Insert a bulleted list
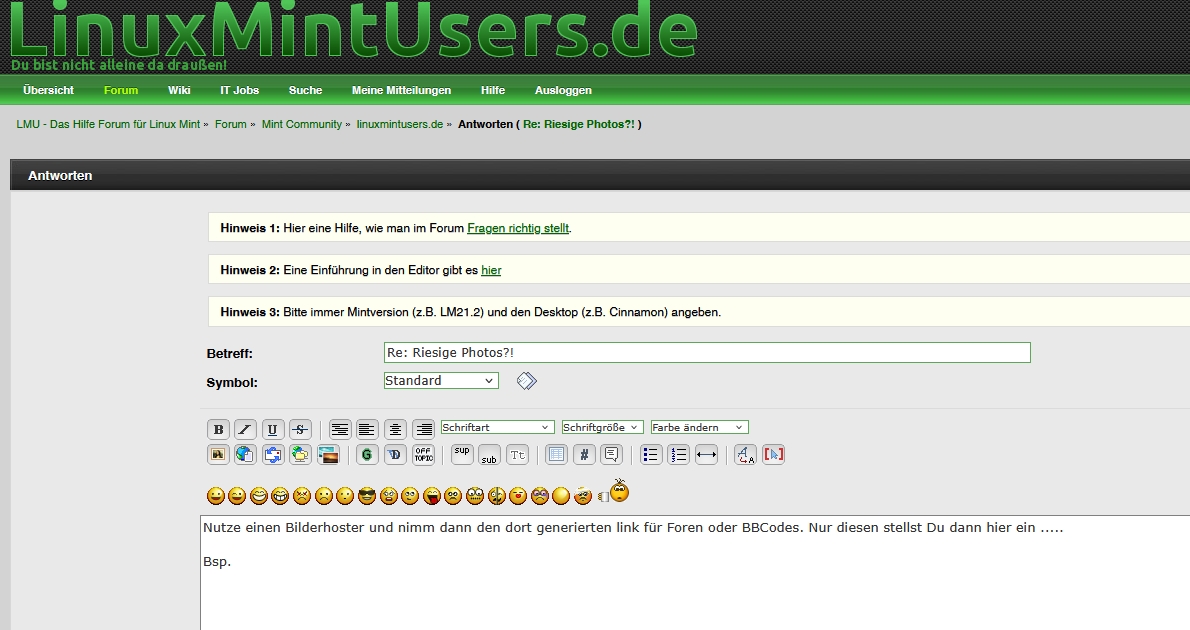This screenshot has height=630, width=1190. (650, 454)
